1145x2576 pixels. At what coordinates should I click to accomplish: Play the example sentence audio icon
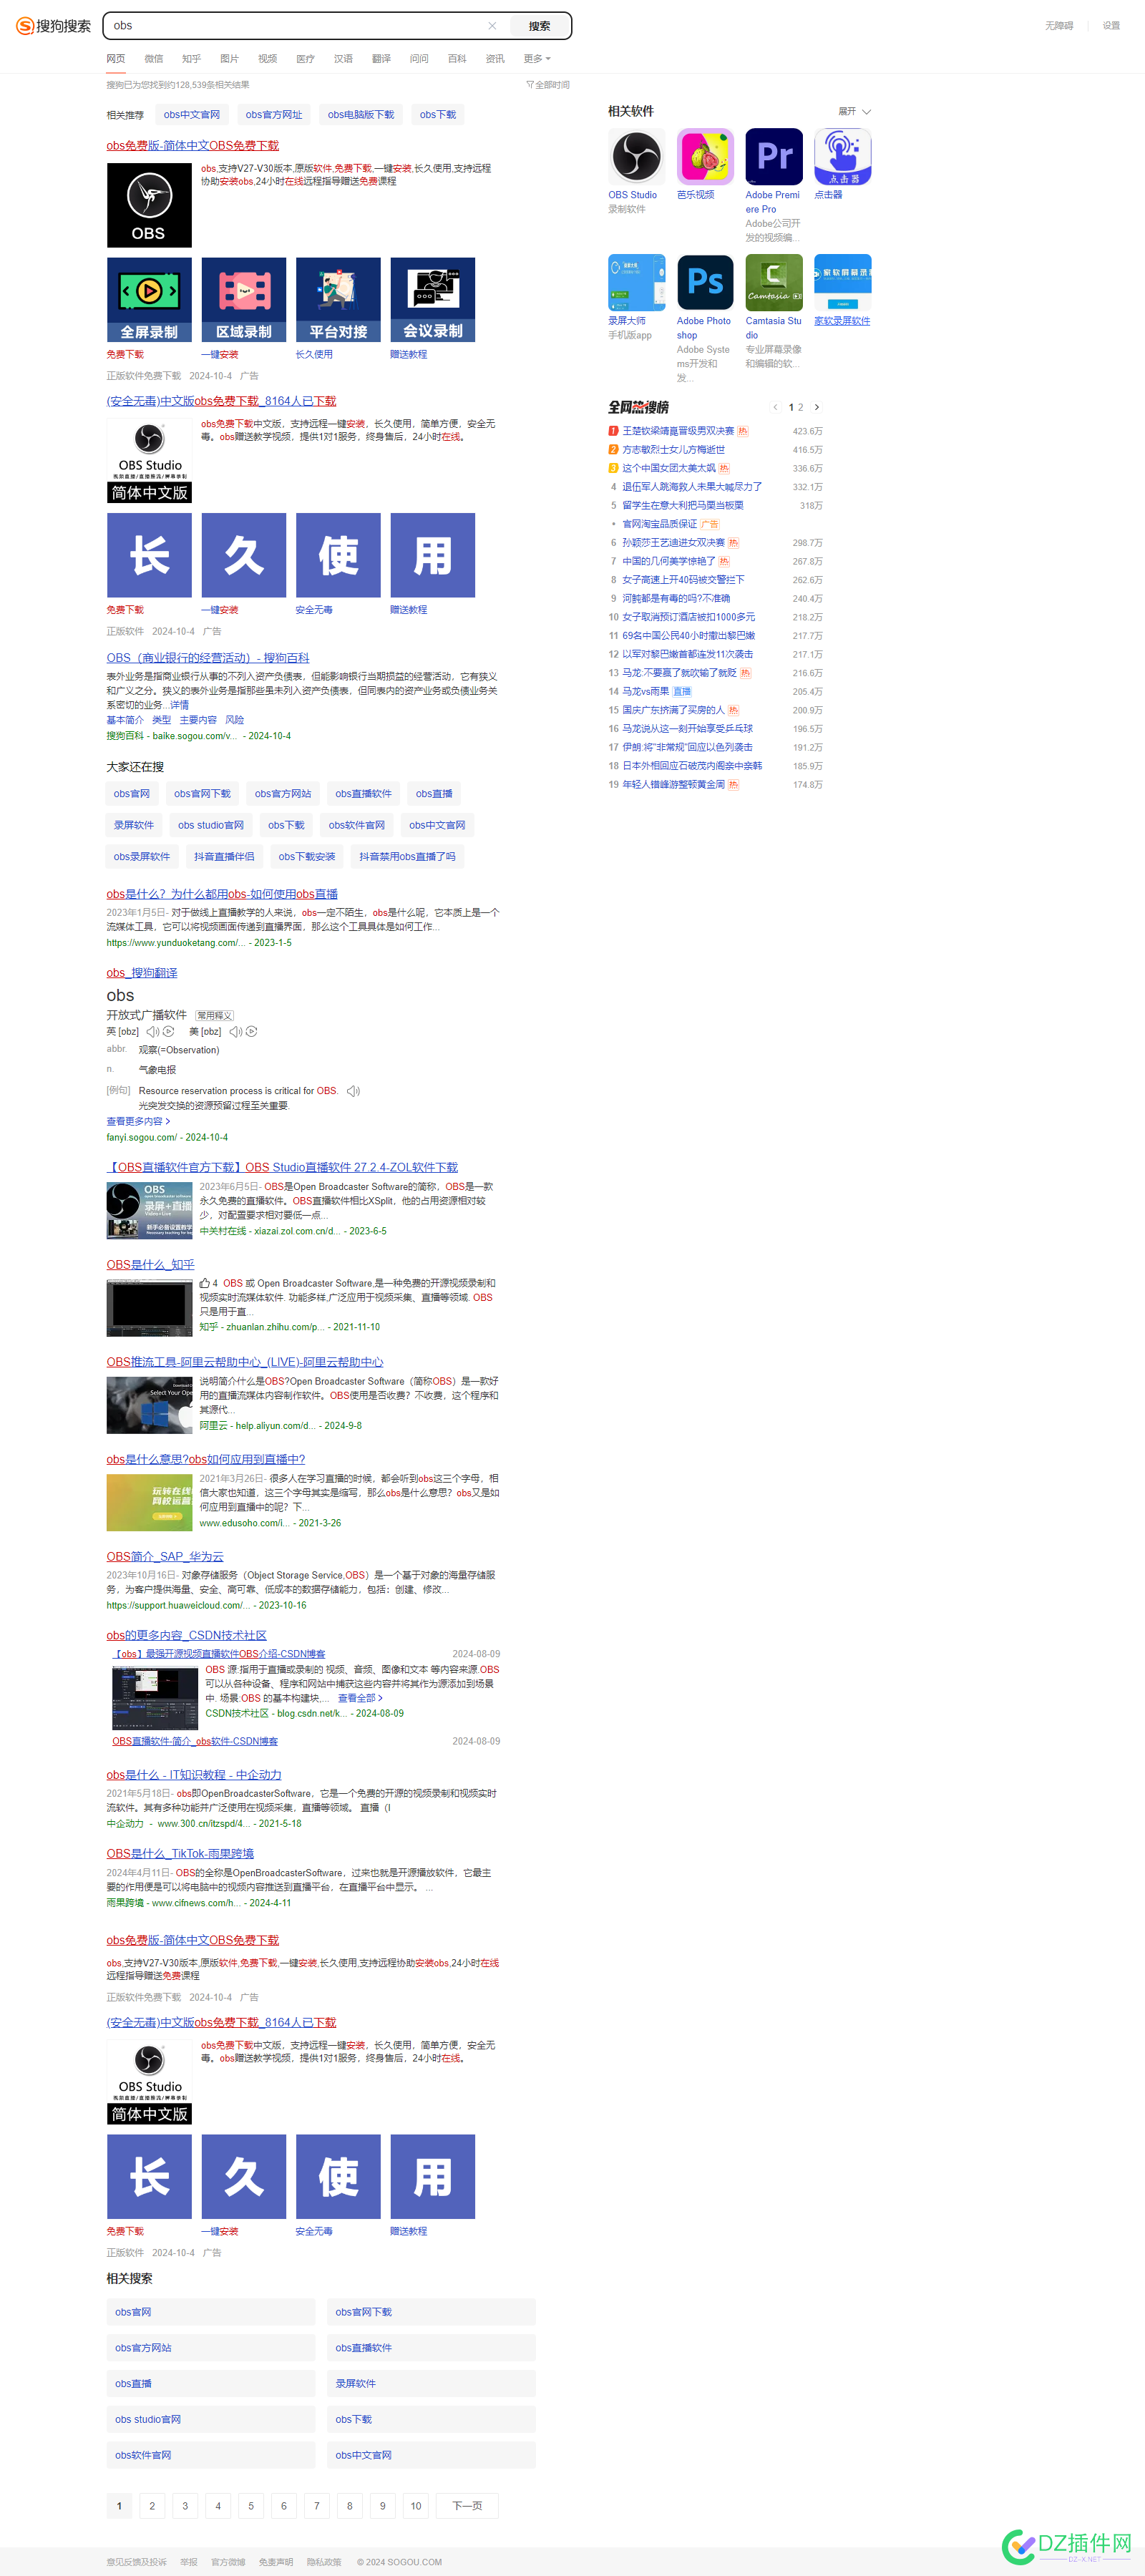[353, 1091]
